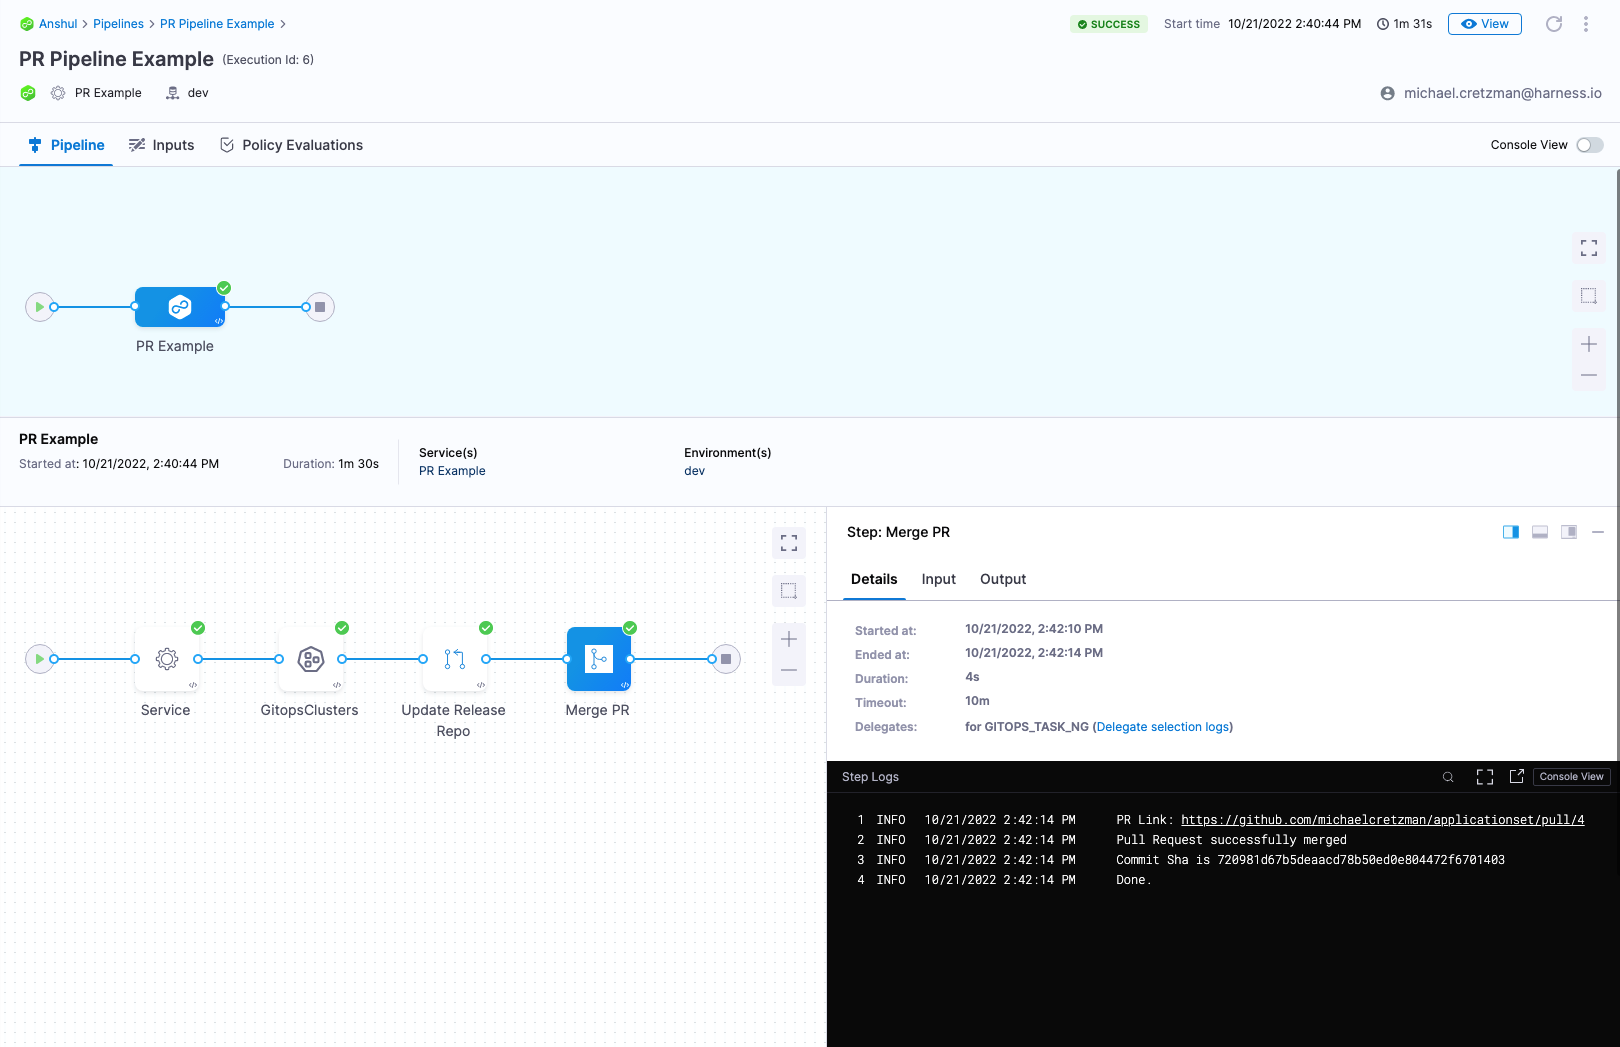Click step graph selection box icon
Viewport: 1620px width, 1047px height.
click(789, 591)
